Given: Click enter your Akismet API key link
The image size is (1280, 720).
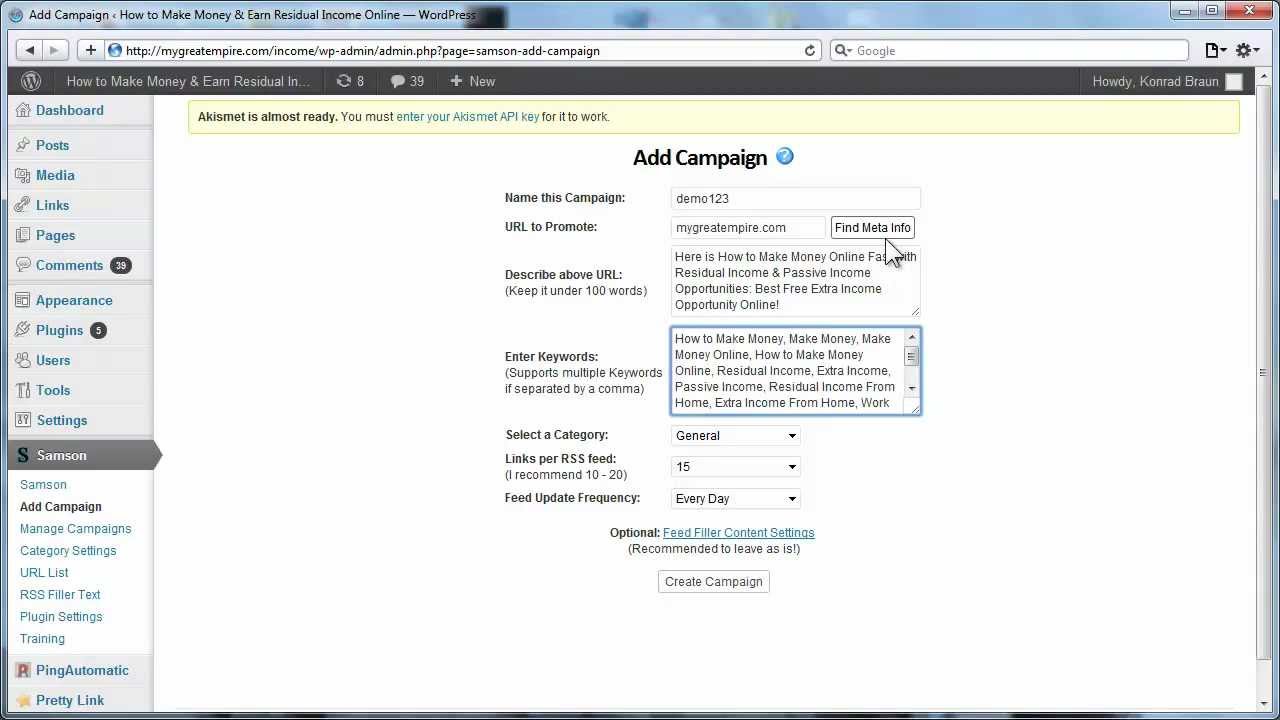Looking at the screenshot, I should pos(467,117).
